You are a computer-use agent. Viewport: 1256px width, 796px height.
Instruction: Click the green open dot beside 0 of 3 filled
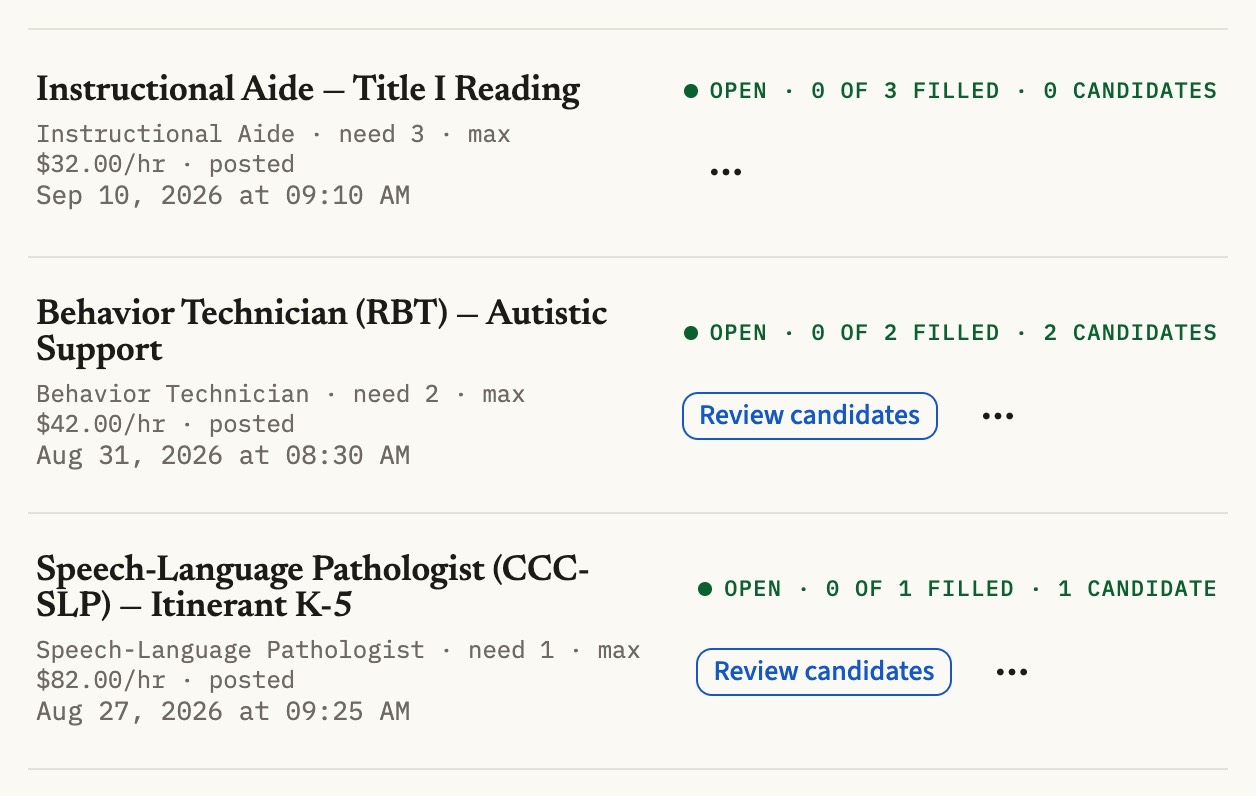(691, 91)
